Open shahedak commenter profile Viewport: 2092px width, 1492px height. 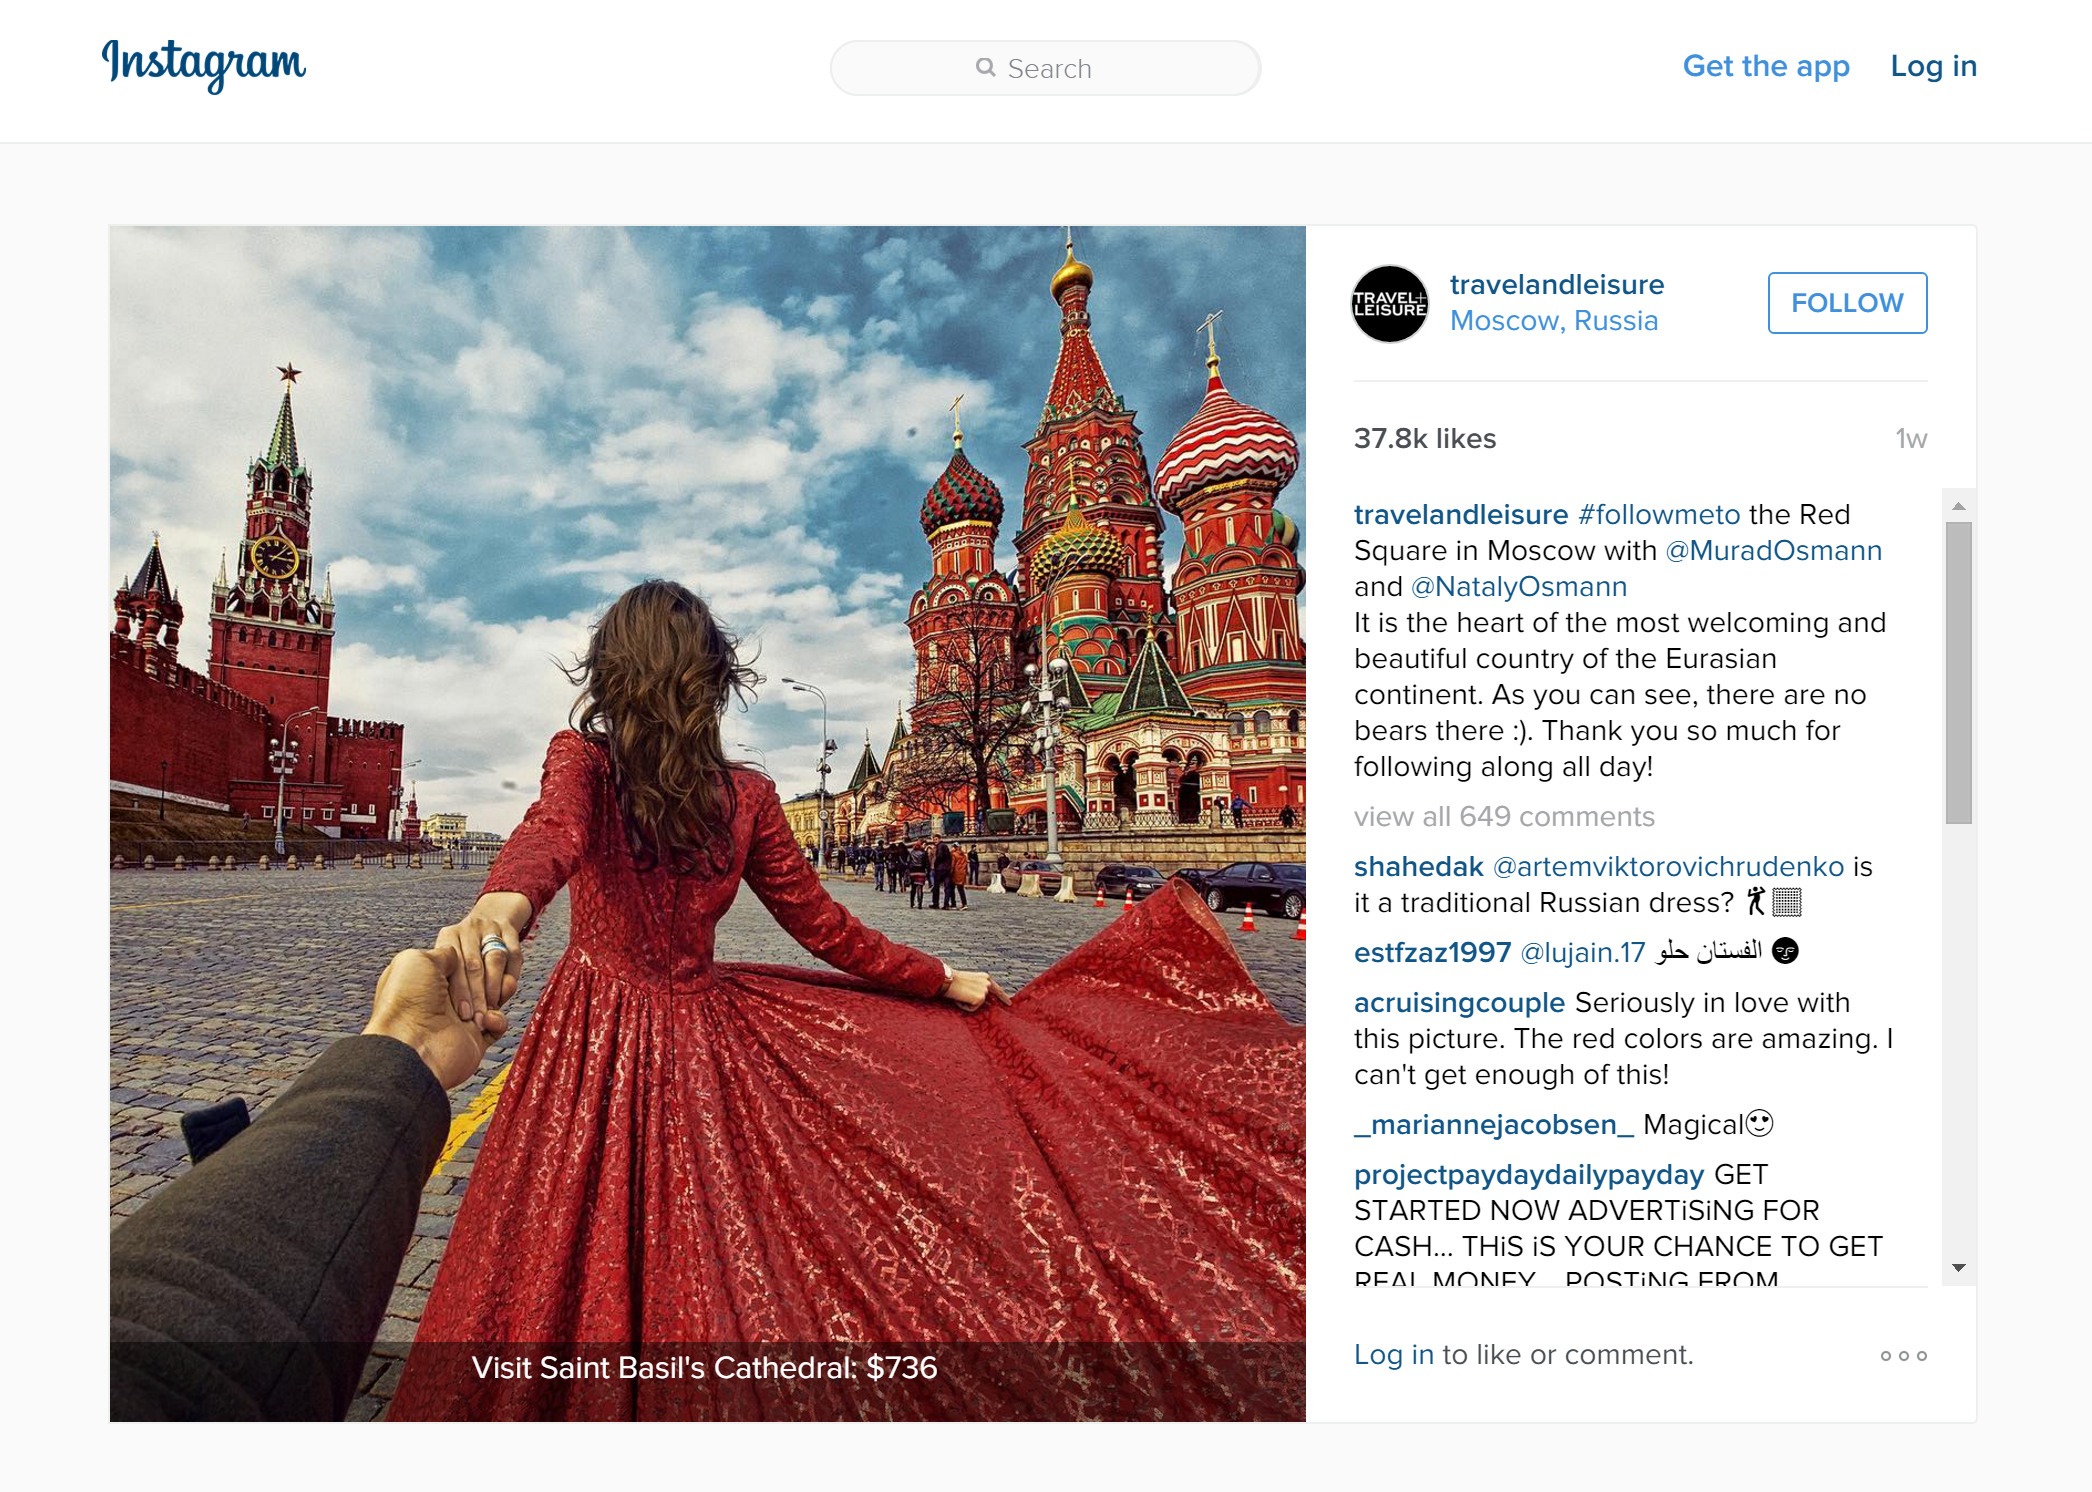coord(1417,866)
